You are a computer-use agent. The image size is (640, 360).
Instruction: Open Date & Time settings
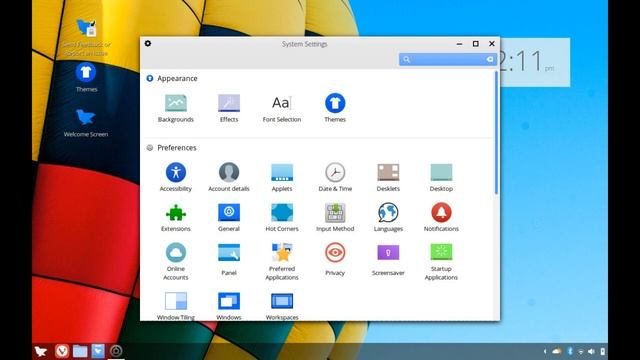pos(335,177)
